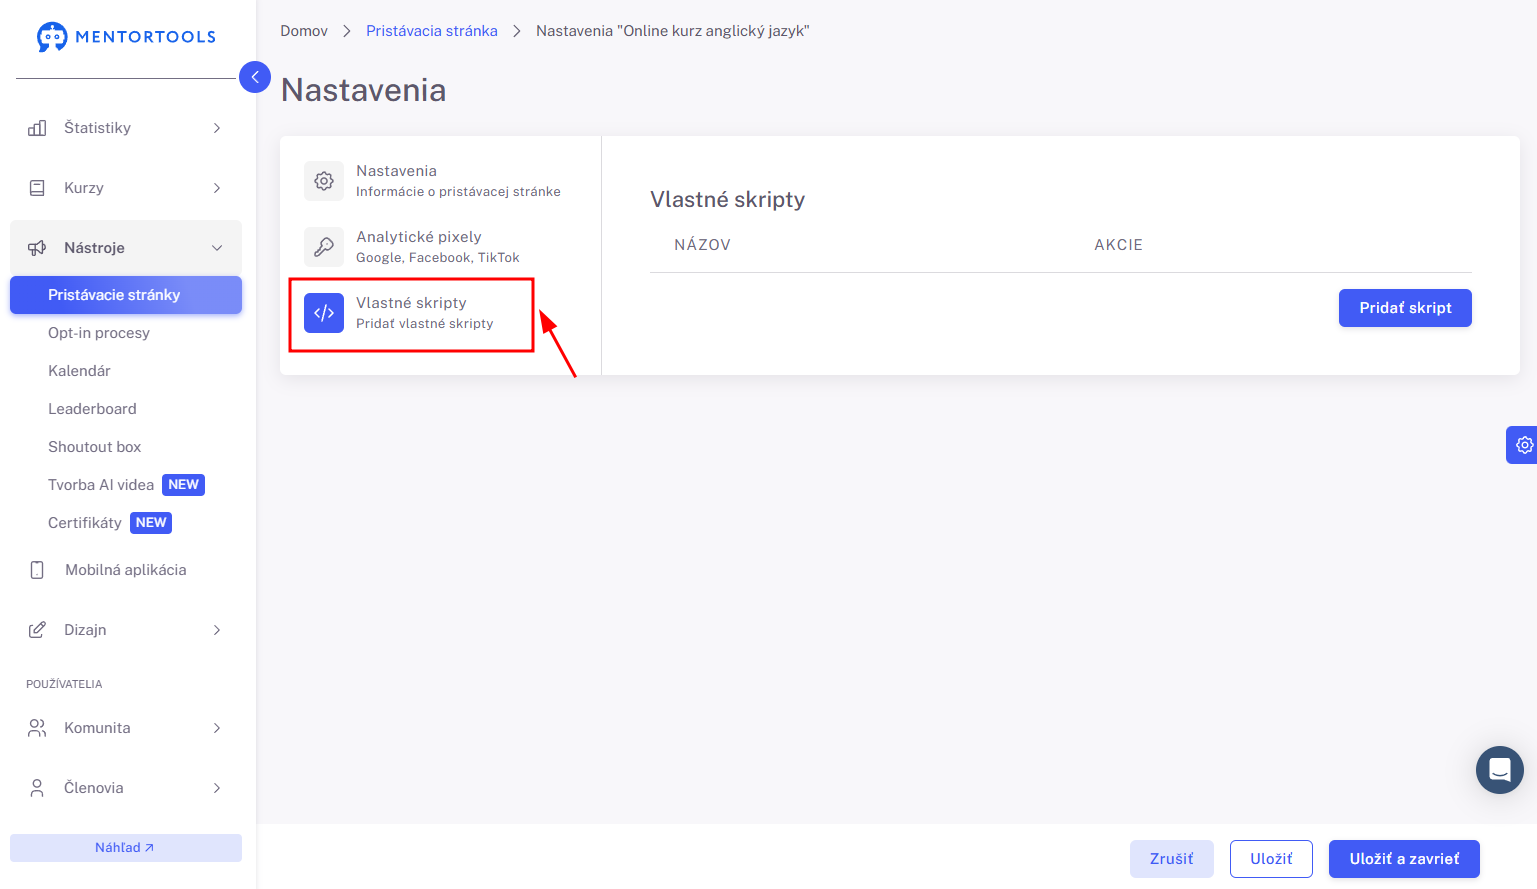Go to Leaderboard in sidebar

(92, 409)
